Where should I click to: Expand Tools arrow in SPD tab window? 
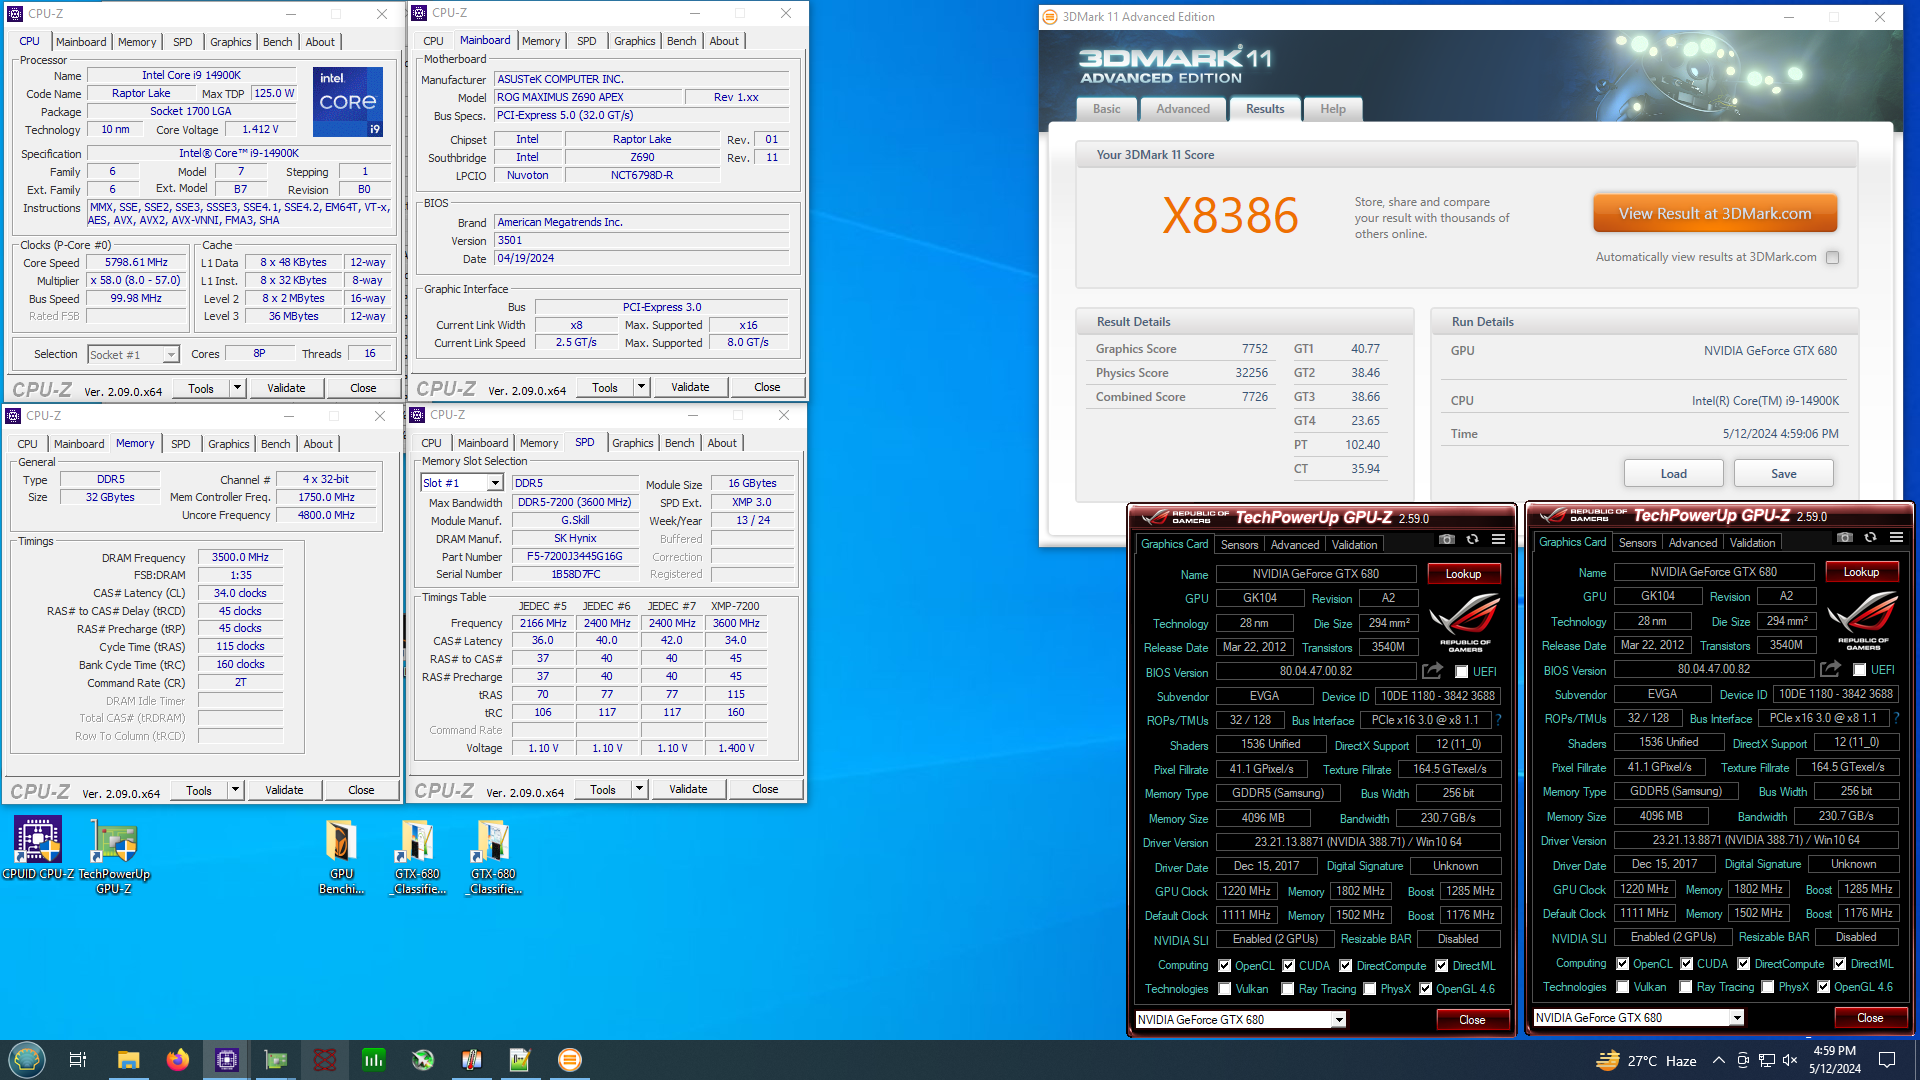point(639,789)
